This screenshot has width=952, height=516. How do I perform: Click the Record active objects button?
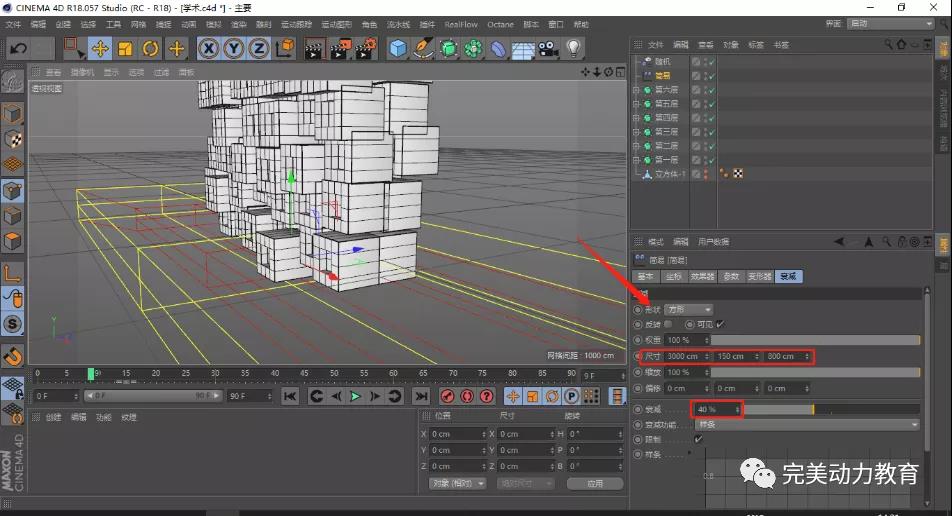449,397
